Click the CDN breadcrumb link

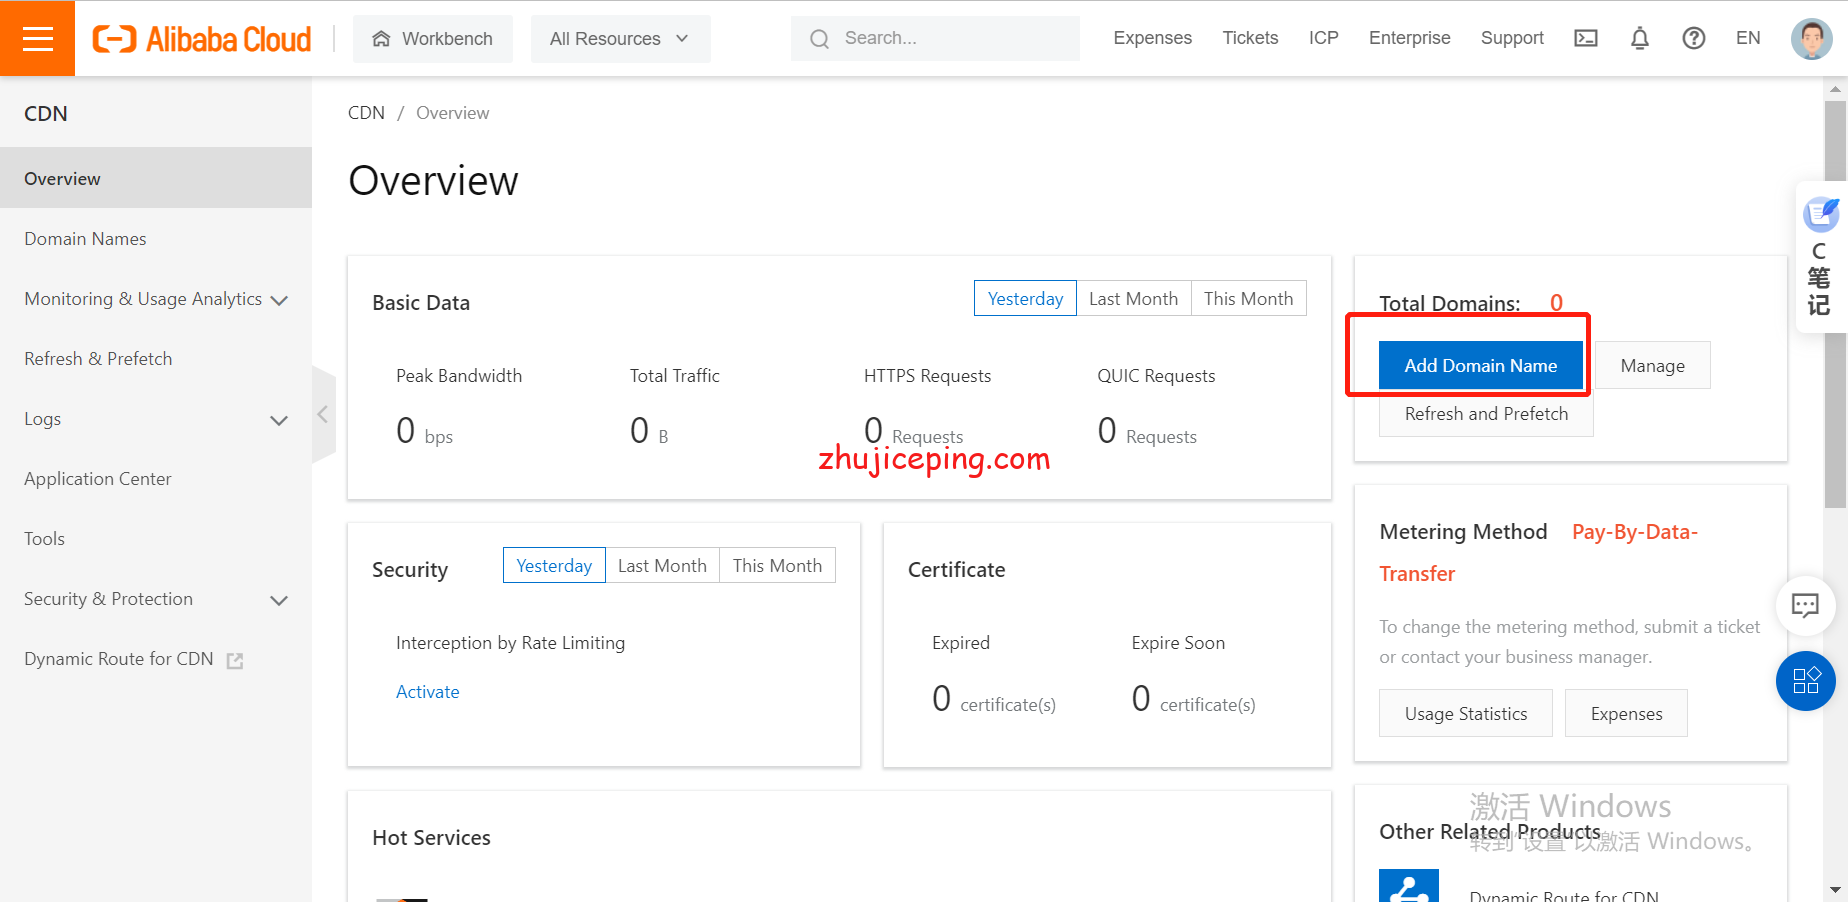tap(366, 113)
